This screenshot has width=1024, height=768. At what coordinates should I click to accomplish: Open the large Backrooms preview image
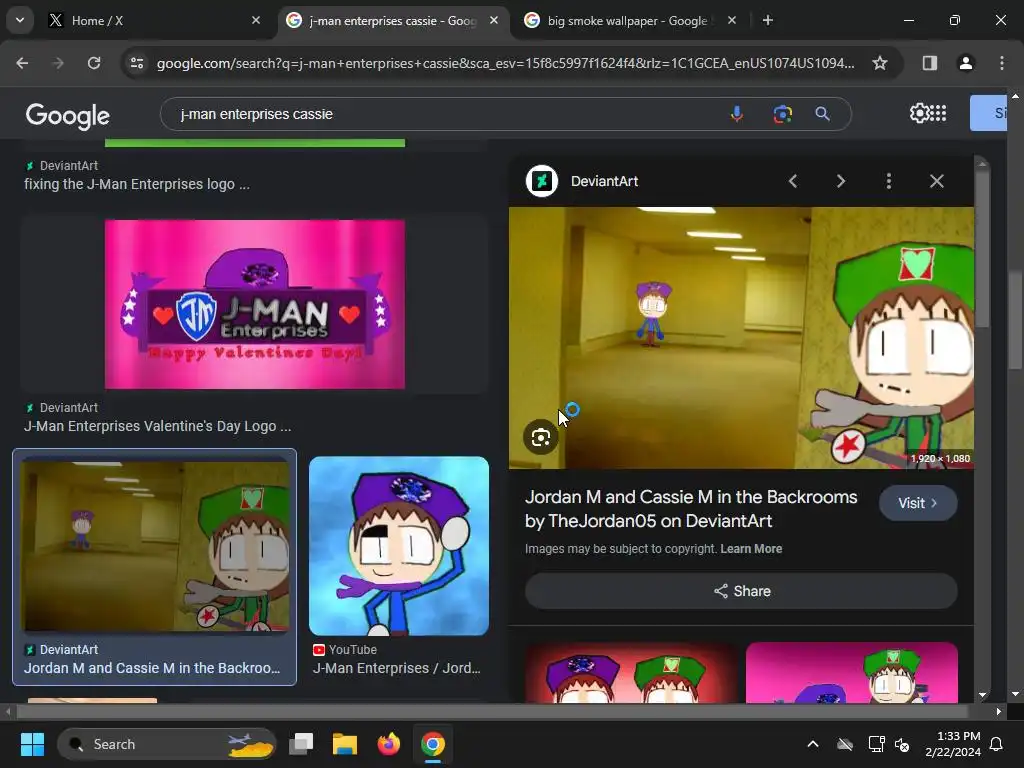tap(741, 338)
